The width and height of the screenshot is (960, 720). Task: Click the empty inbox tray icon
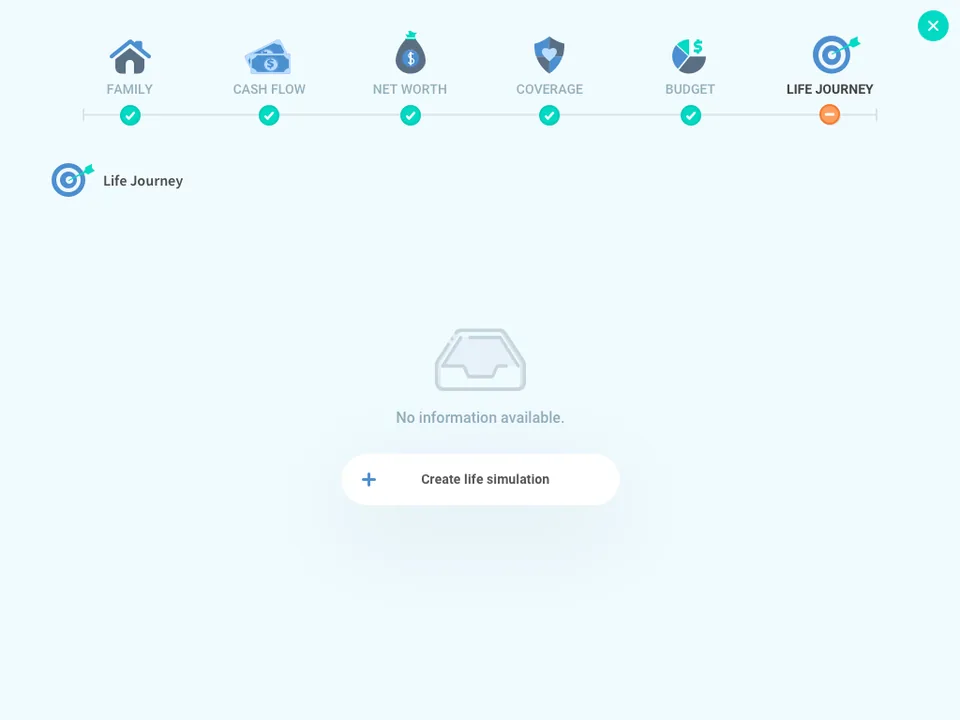481,359
